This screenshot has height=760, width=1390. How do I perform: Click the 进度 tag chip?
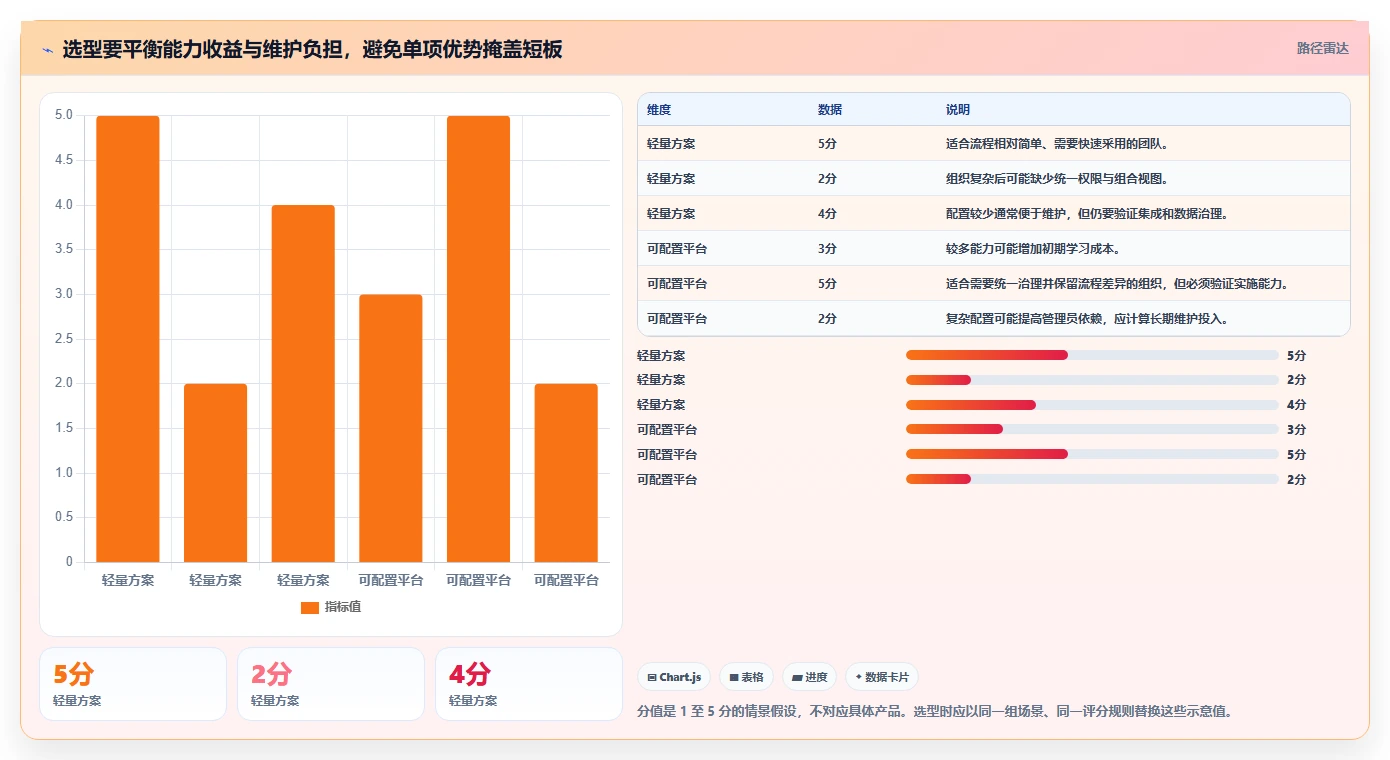[809, 677]
